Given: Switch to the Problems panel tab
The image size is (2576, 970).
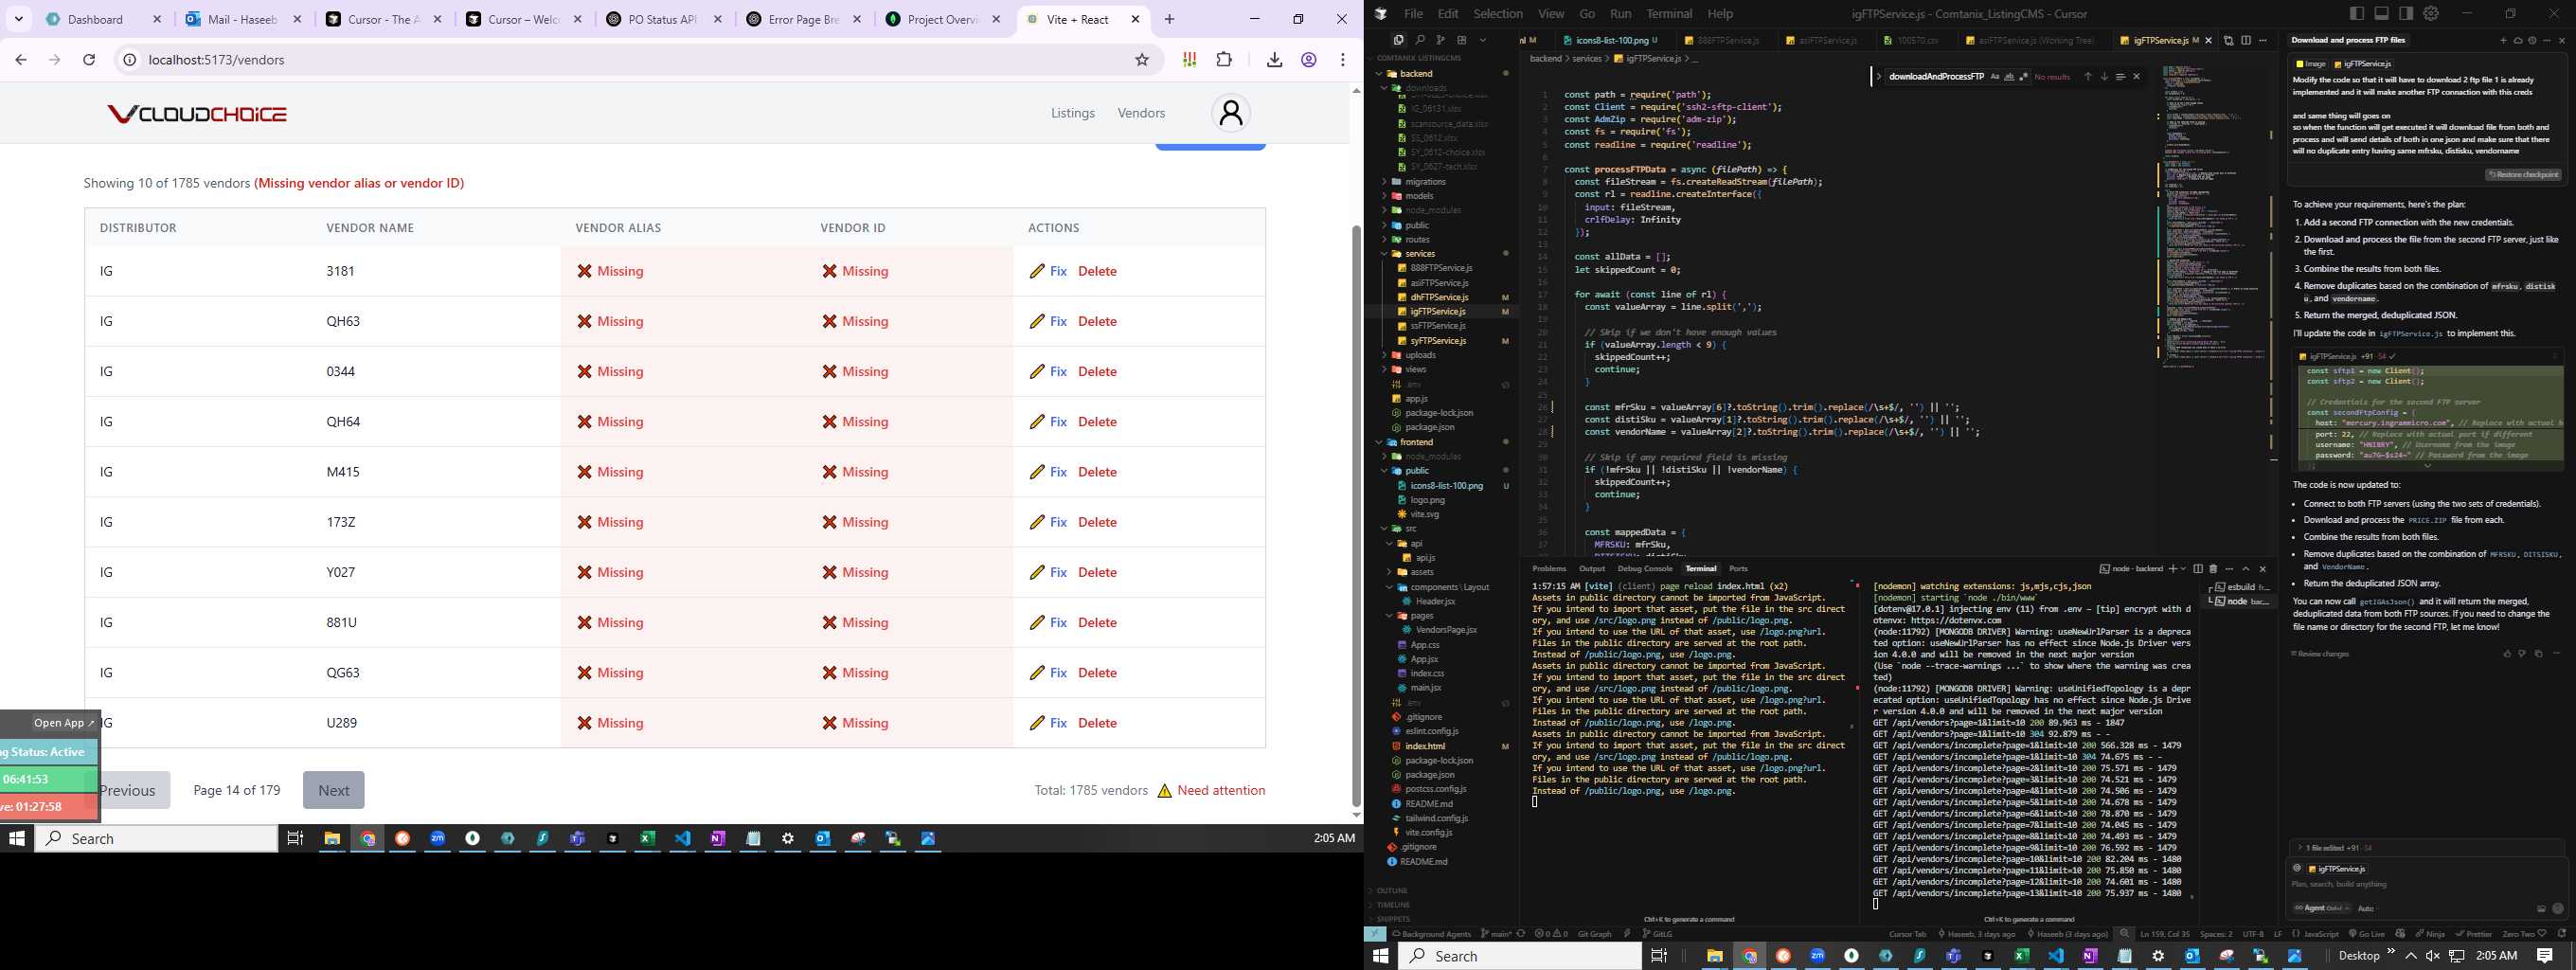Looking at the screenshot, I should click(1549, 569).
